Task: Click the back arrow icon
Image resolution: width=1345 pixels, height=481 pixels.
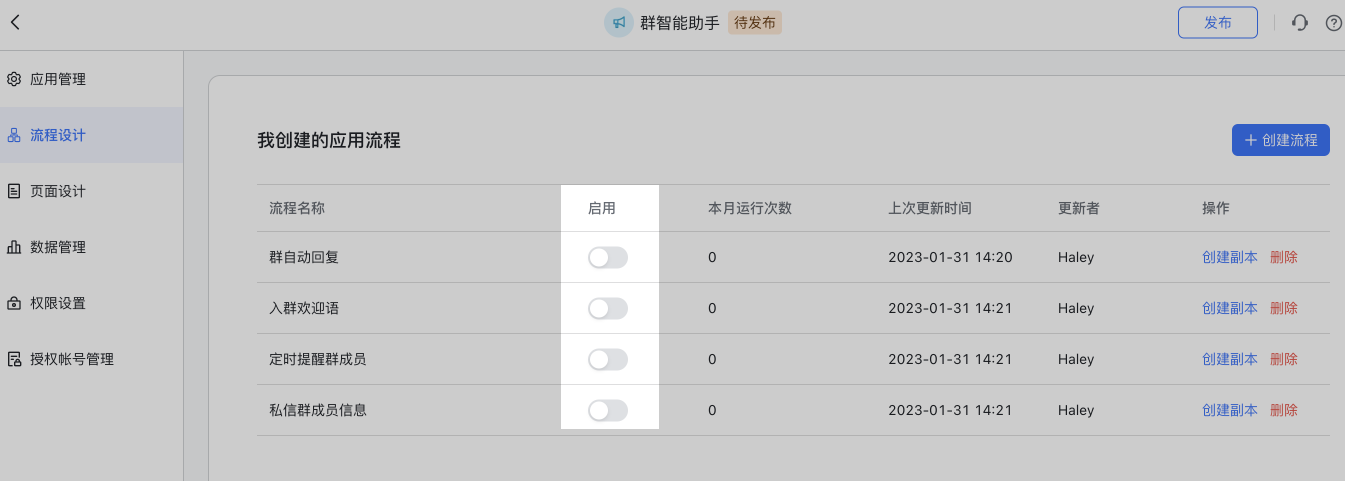Action: [x=15, y=22]
